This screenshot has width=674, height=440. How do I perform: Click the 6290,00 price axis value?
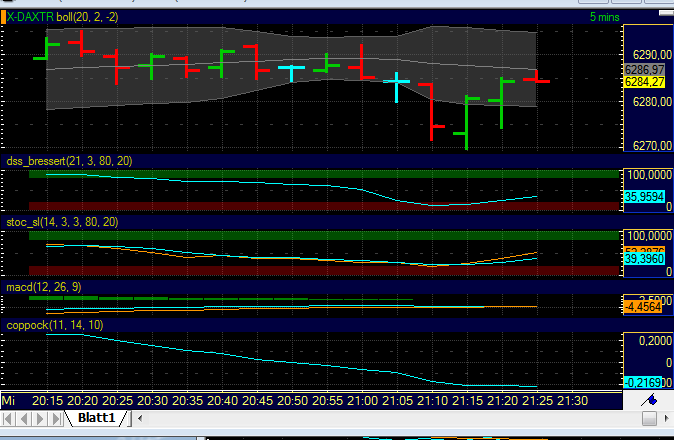click(652, 55)
